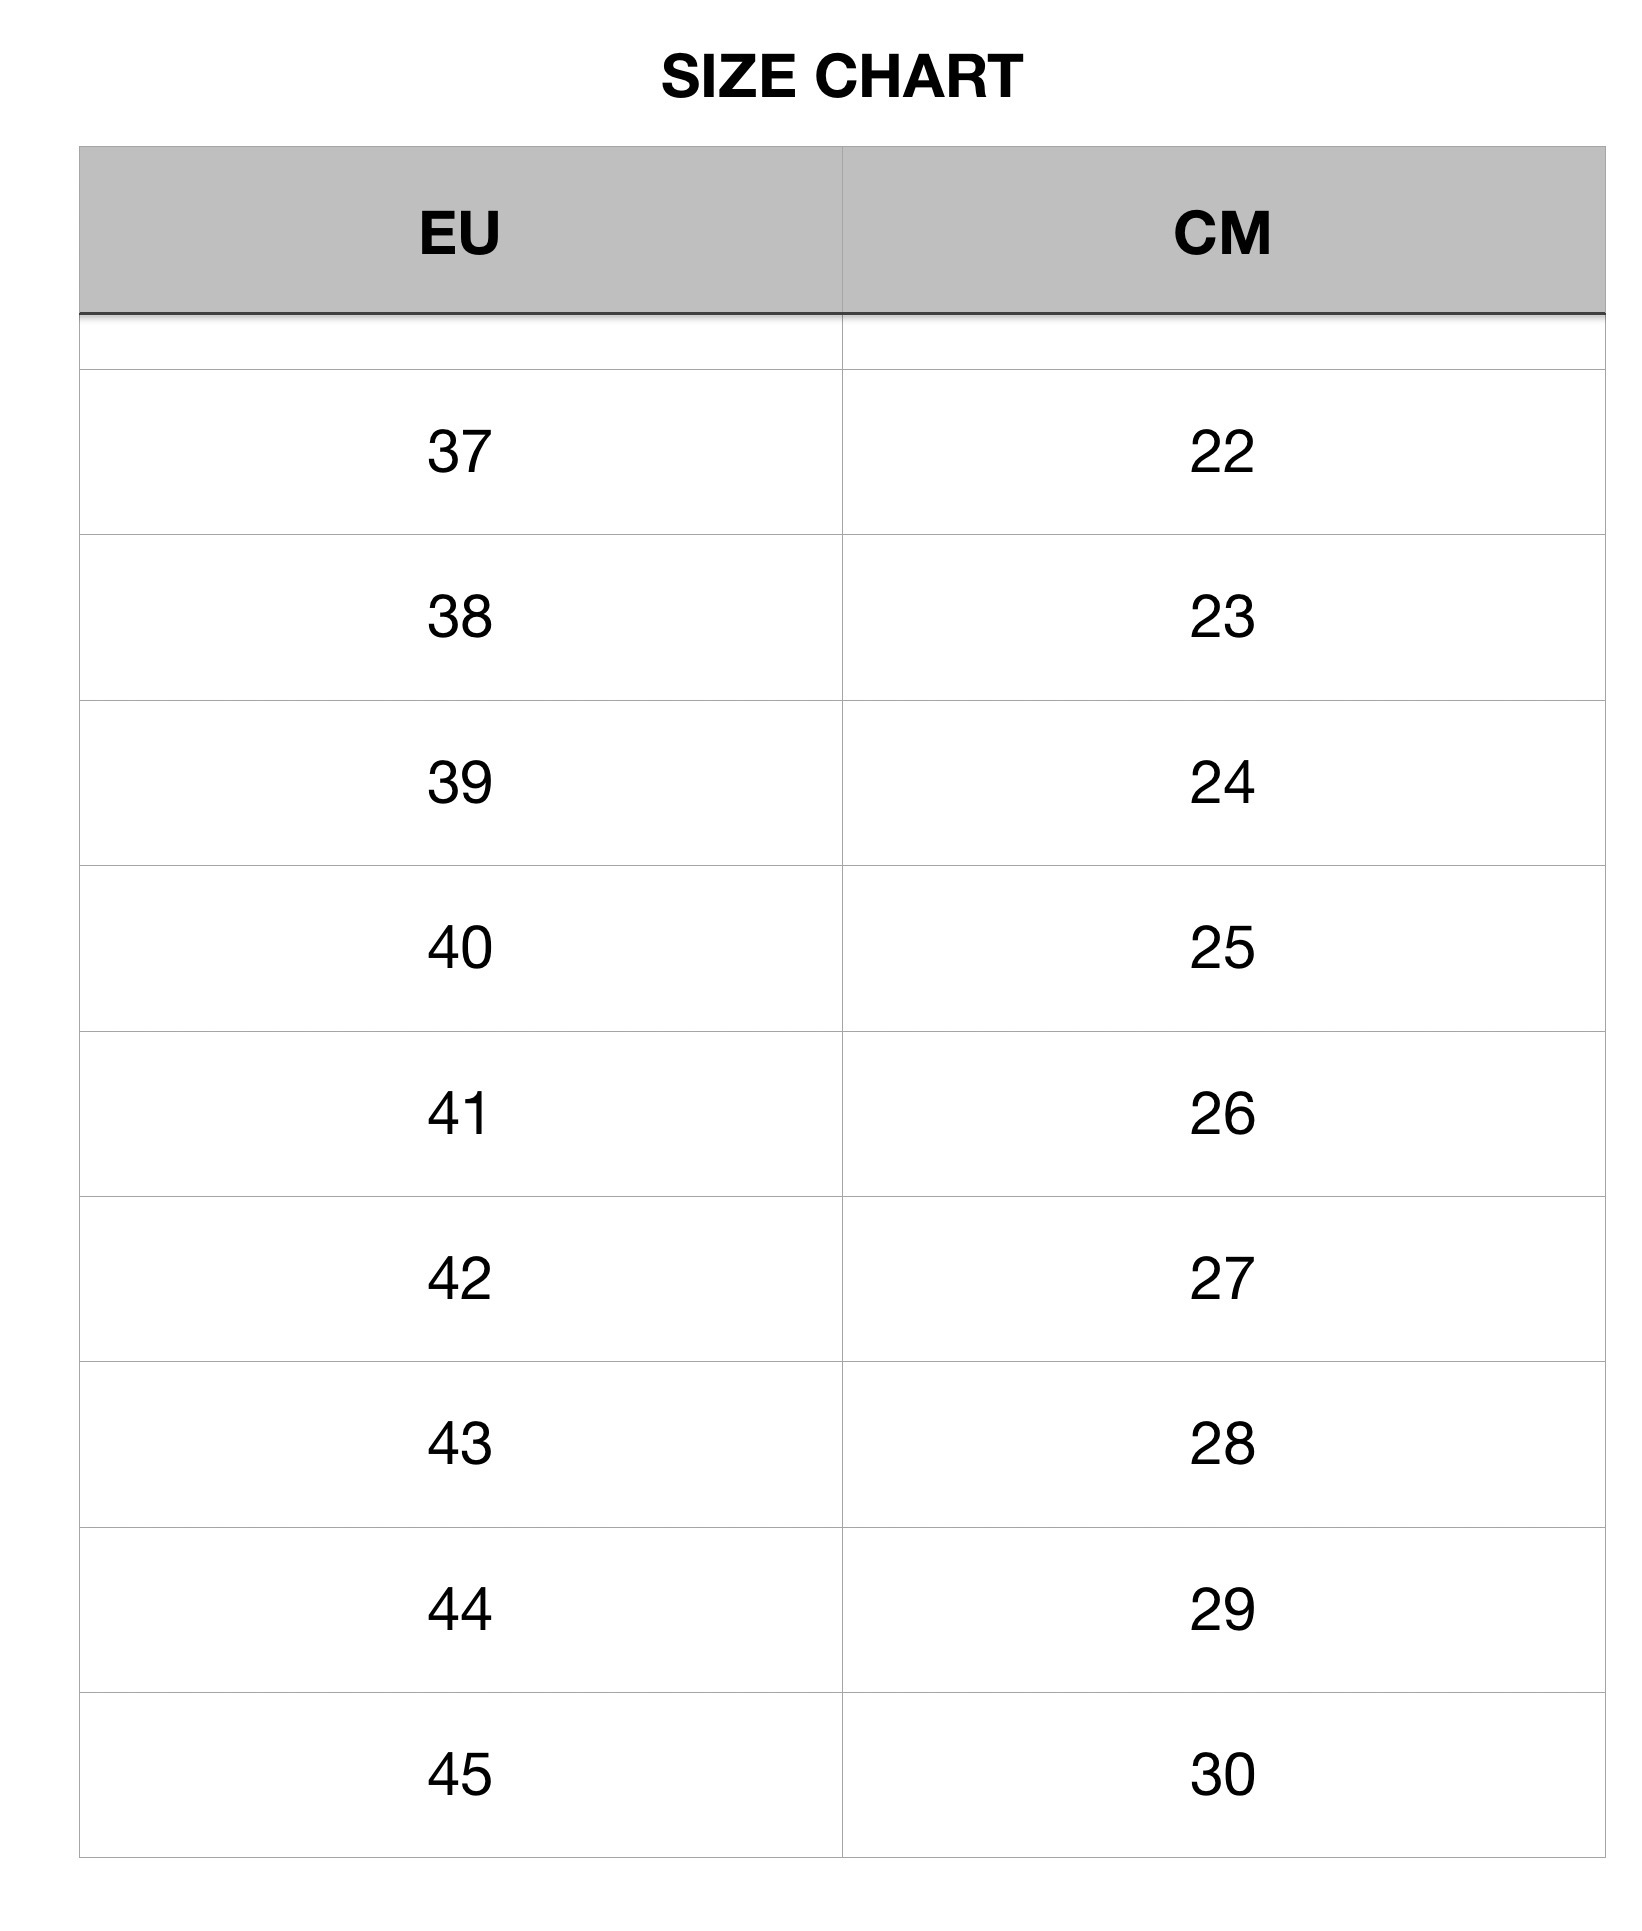Select the 22 cm cell
Viewport: 1642px width, 1931px height.
click(x=1222, y=452)
